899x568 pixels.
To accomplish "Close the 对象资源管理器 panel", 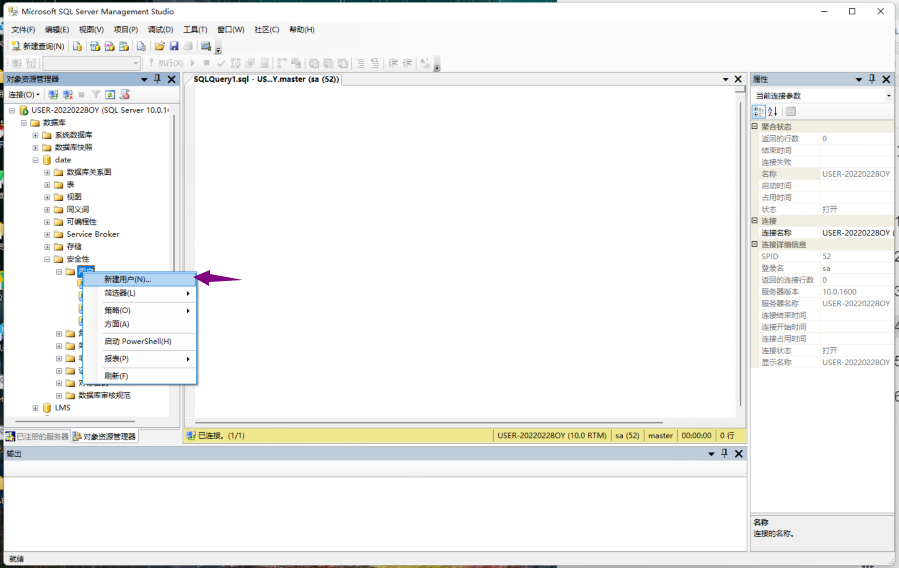I will [171, 79].
